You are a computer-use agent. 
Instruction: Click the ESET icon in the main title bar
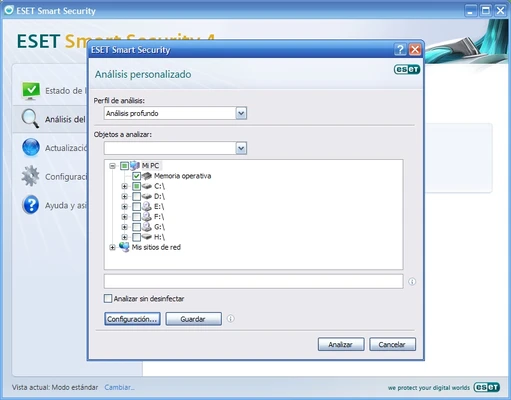point(9,10)
